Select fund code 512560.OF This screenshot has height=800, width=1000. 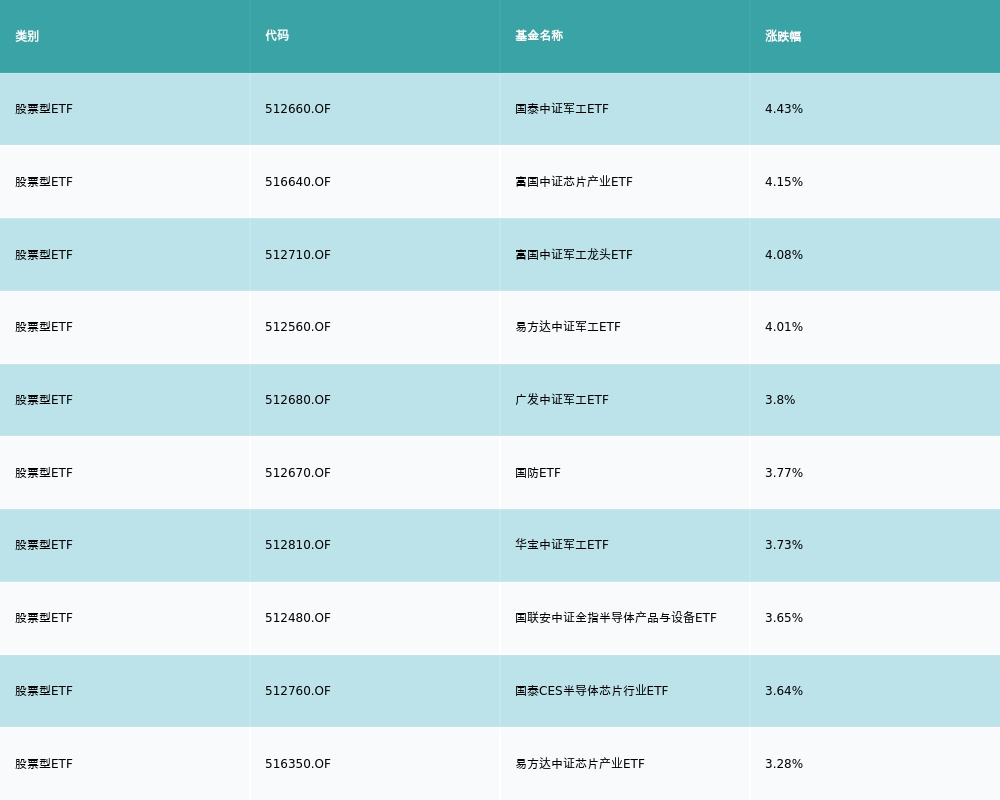298,327
